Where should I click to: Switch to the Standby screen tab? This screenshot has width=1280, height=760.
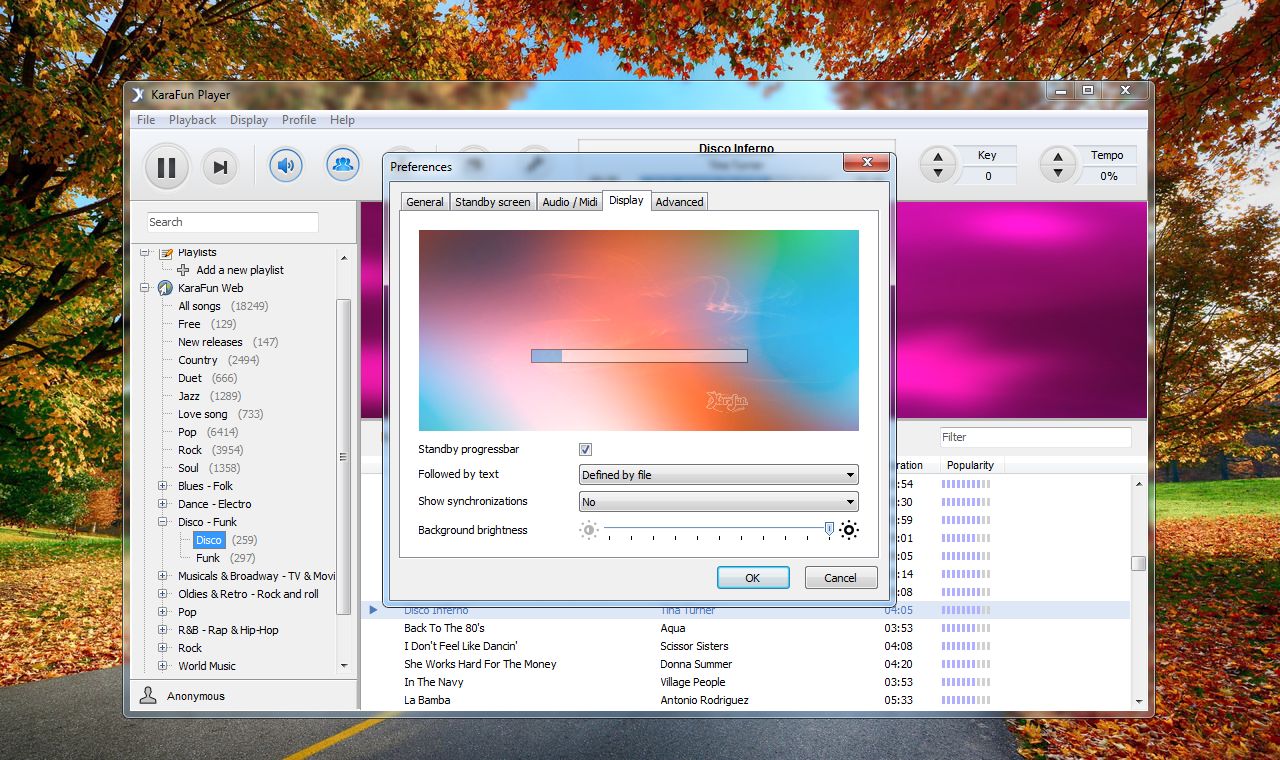493,202
